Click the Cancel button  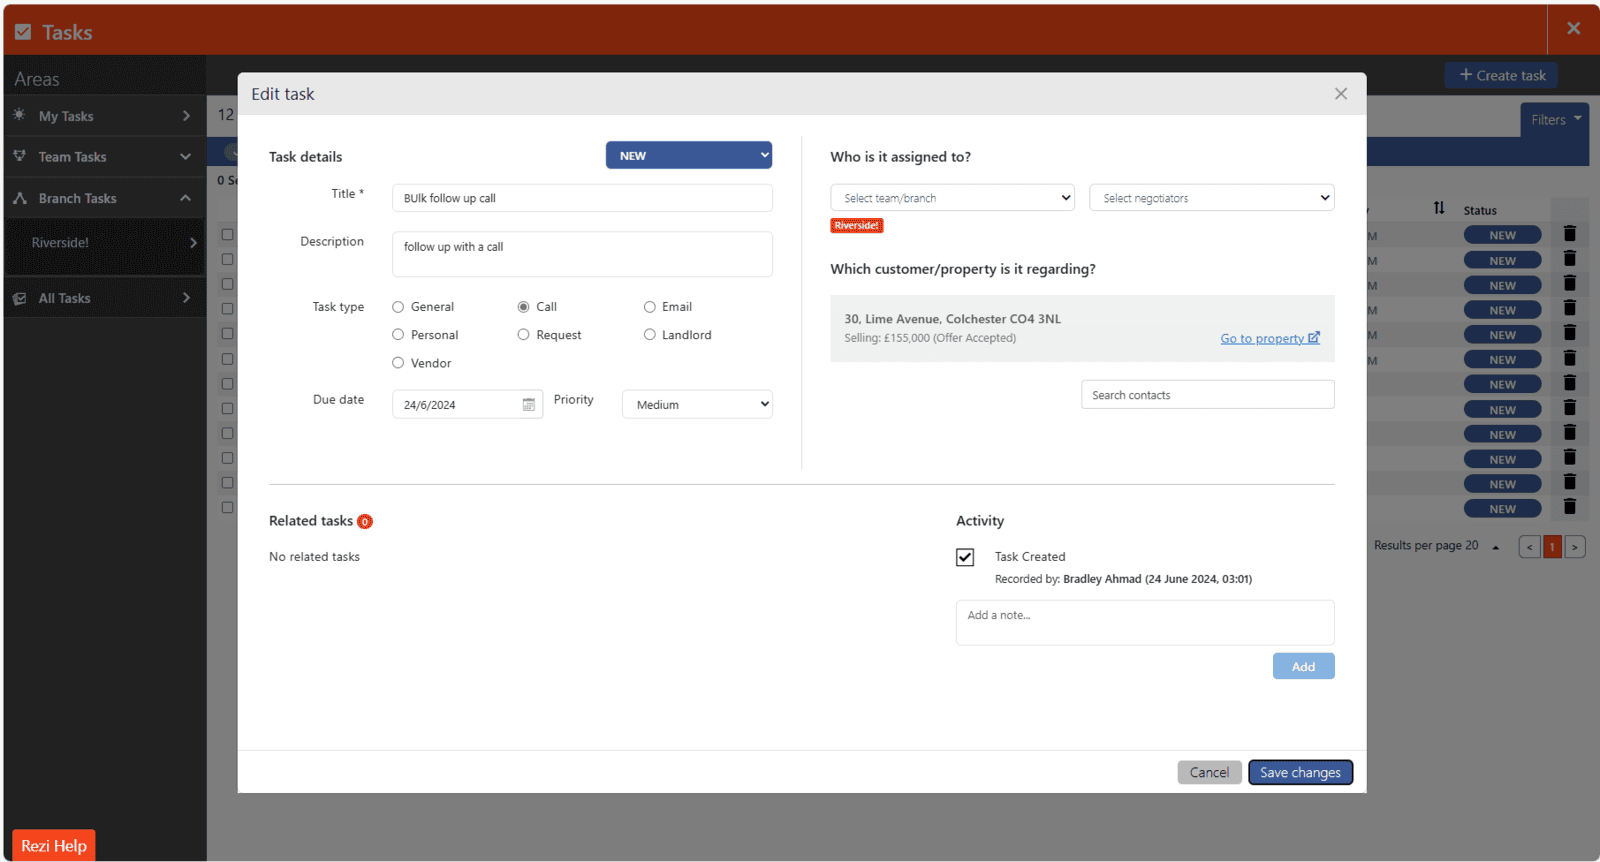click(1209, 772)
